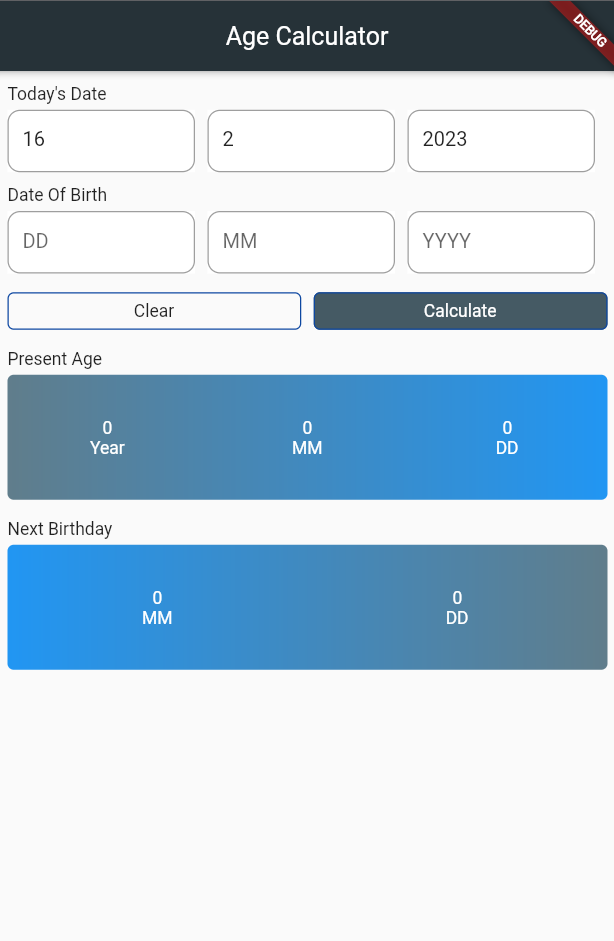Click the MM value in Present Age card
614x941 pixels.
pyautogui.click(x=307, y=437)
